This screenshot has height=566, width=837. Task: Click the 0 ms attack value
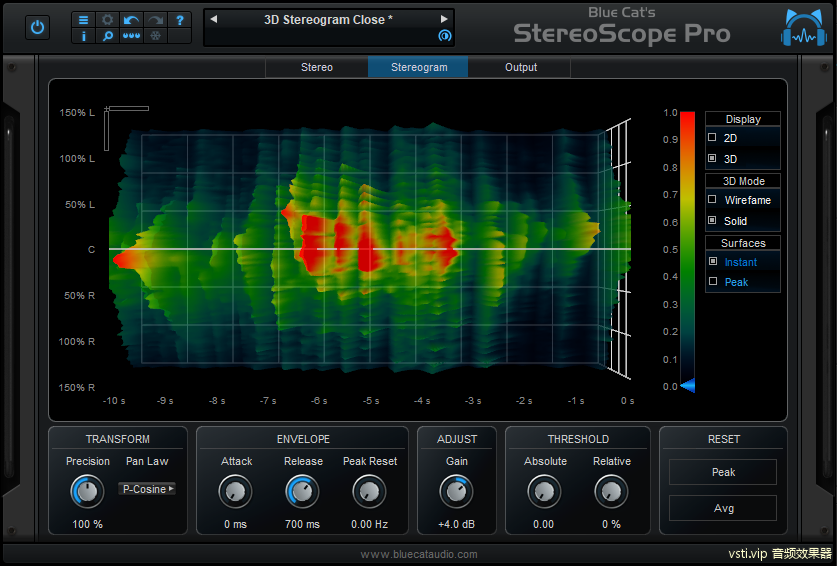pos(235,524)
